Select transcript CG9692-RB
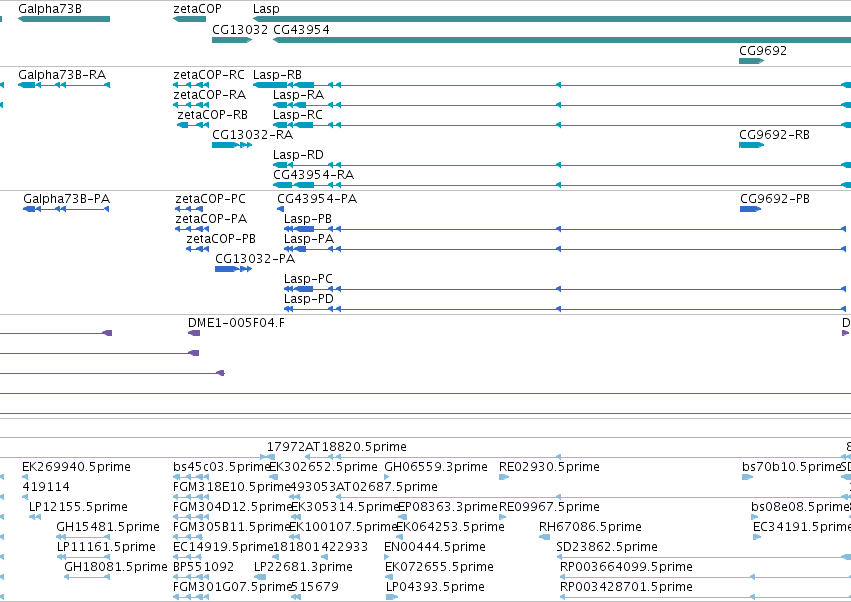Screen dimensions: 851x602 tap(751, 145)
